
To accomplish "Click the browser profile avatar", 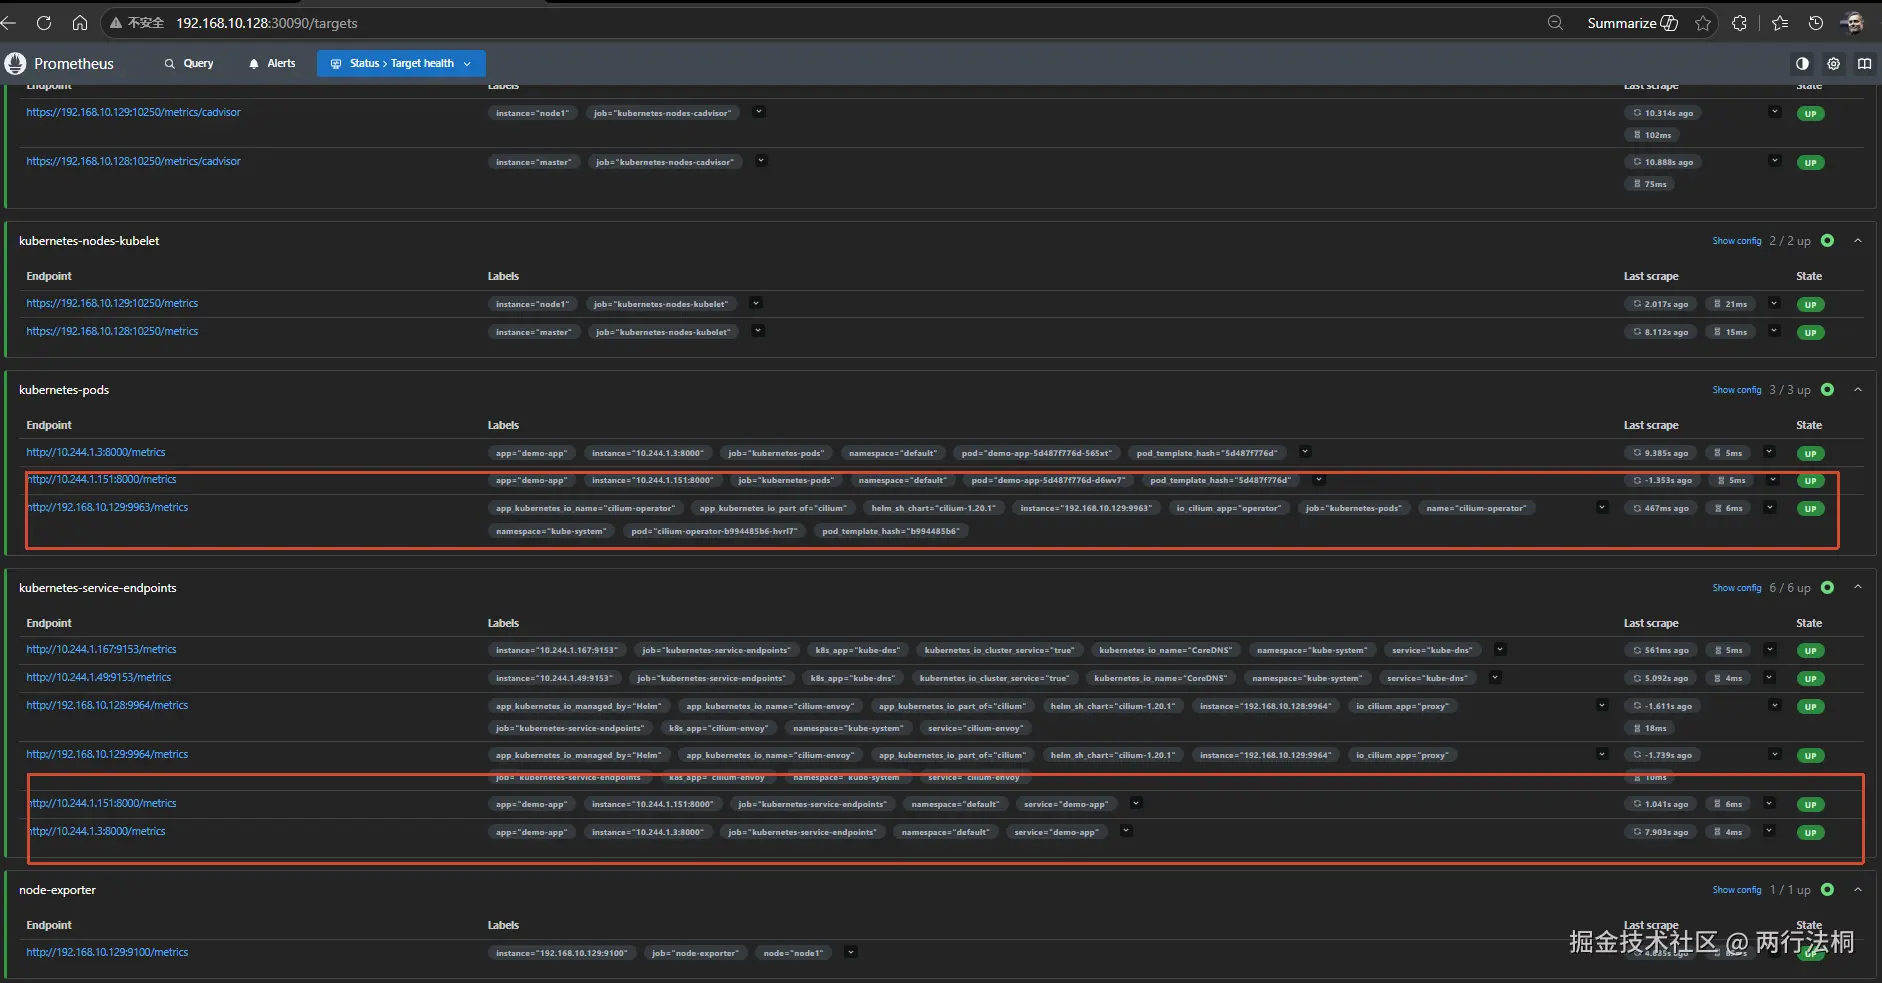I will coord(1853,23).
